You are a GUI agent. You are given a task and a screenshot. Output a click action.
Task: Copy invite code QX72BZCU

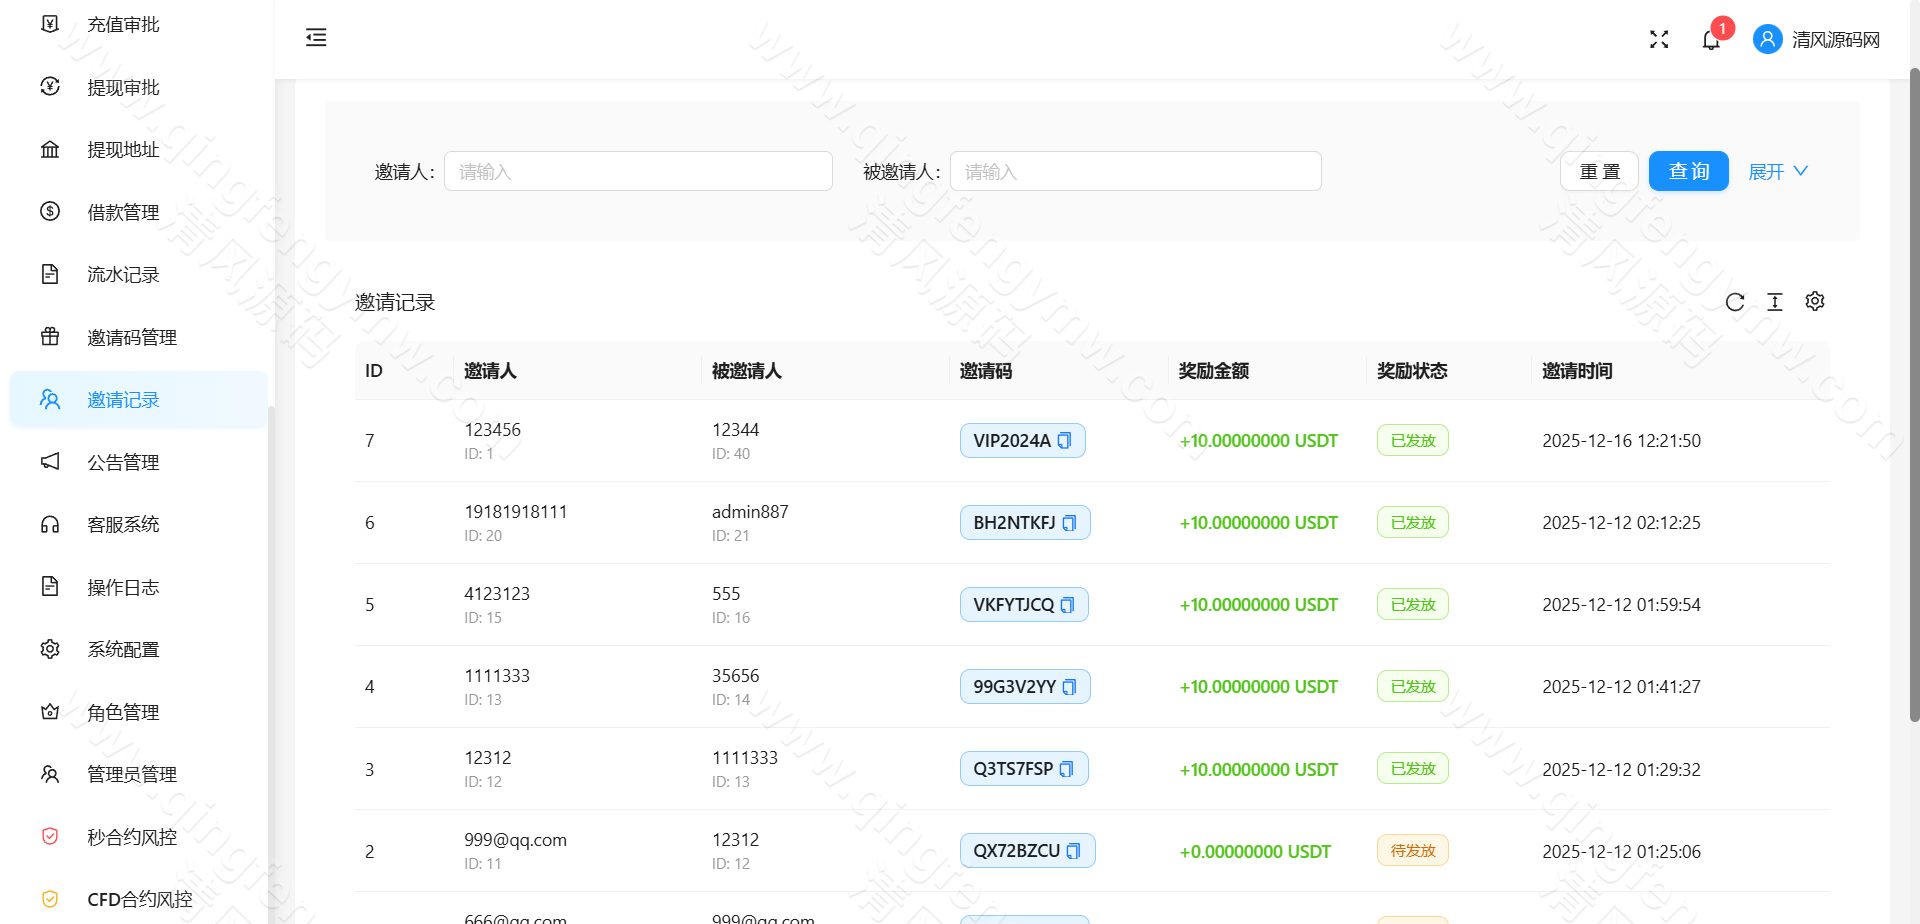click(x=1076, y=850)
